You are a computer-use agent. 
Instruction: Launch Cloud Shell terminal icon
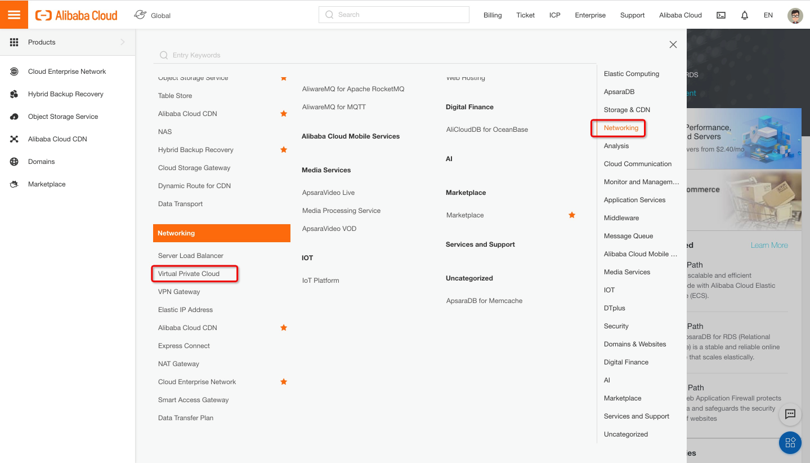[721, 15]
